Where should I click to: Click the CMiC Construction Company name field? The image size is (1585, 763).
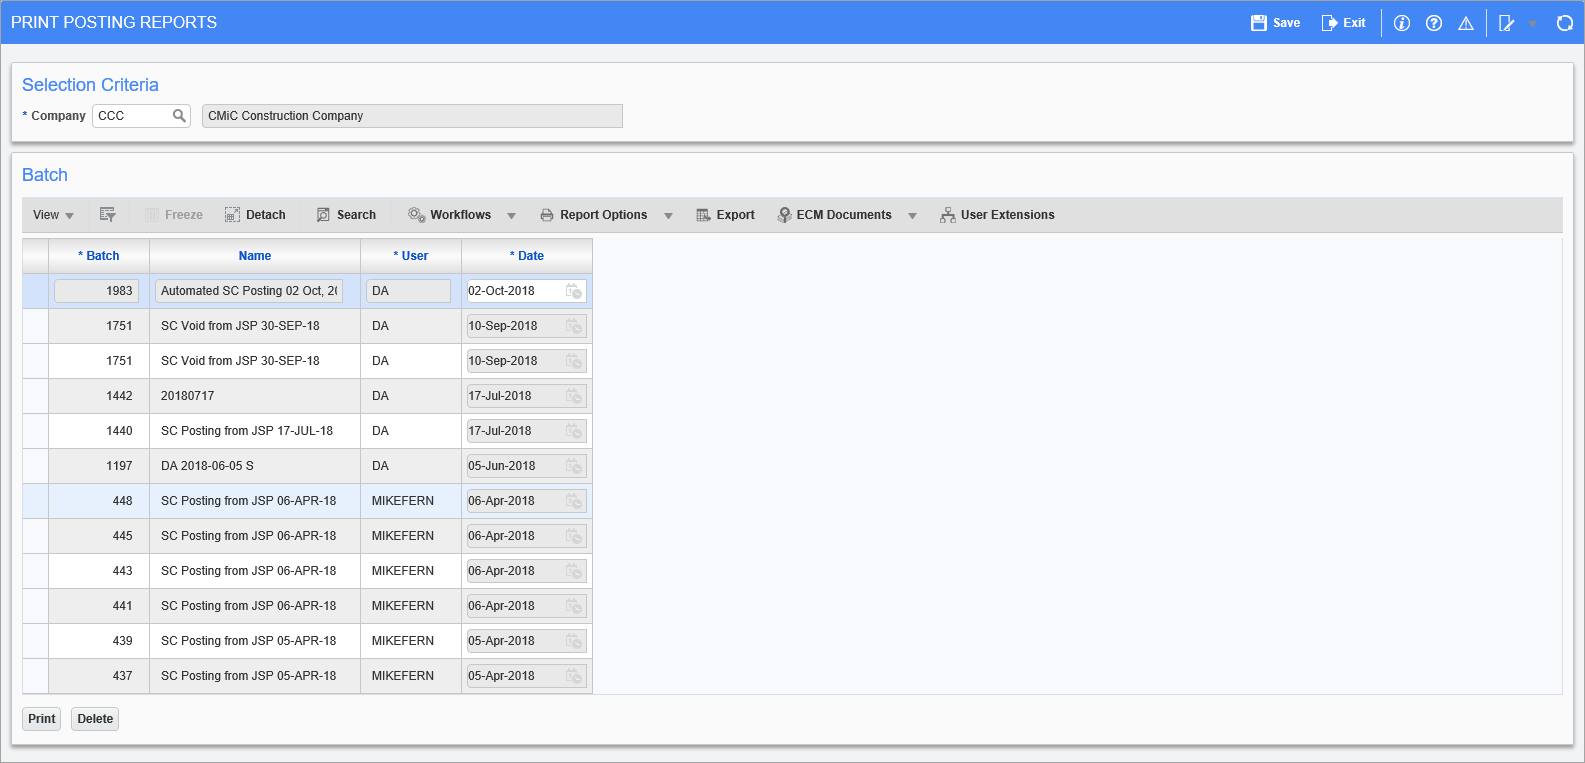412,116
